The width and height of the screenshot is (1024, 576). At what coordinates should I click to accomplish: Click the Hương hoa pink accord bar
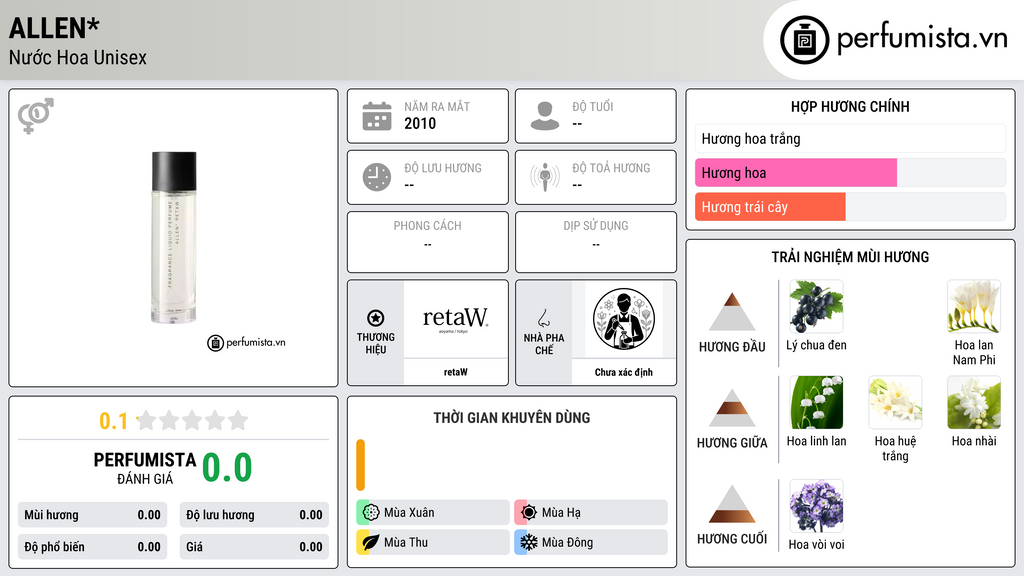(795, 173)
